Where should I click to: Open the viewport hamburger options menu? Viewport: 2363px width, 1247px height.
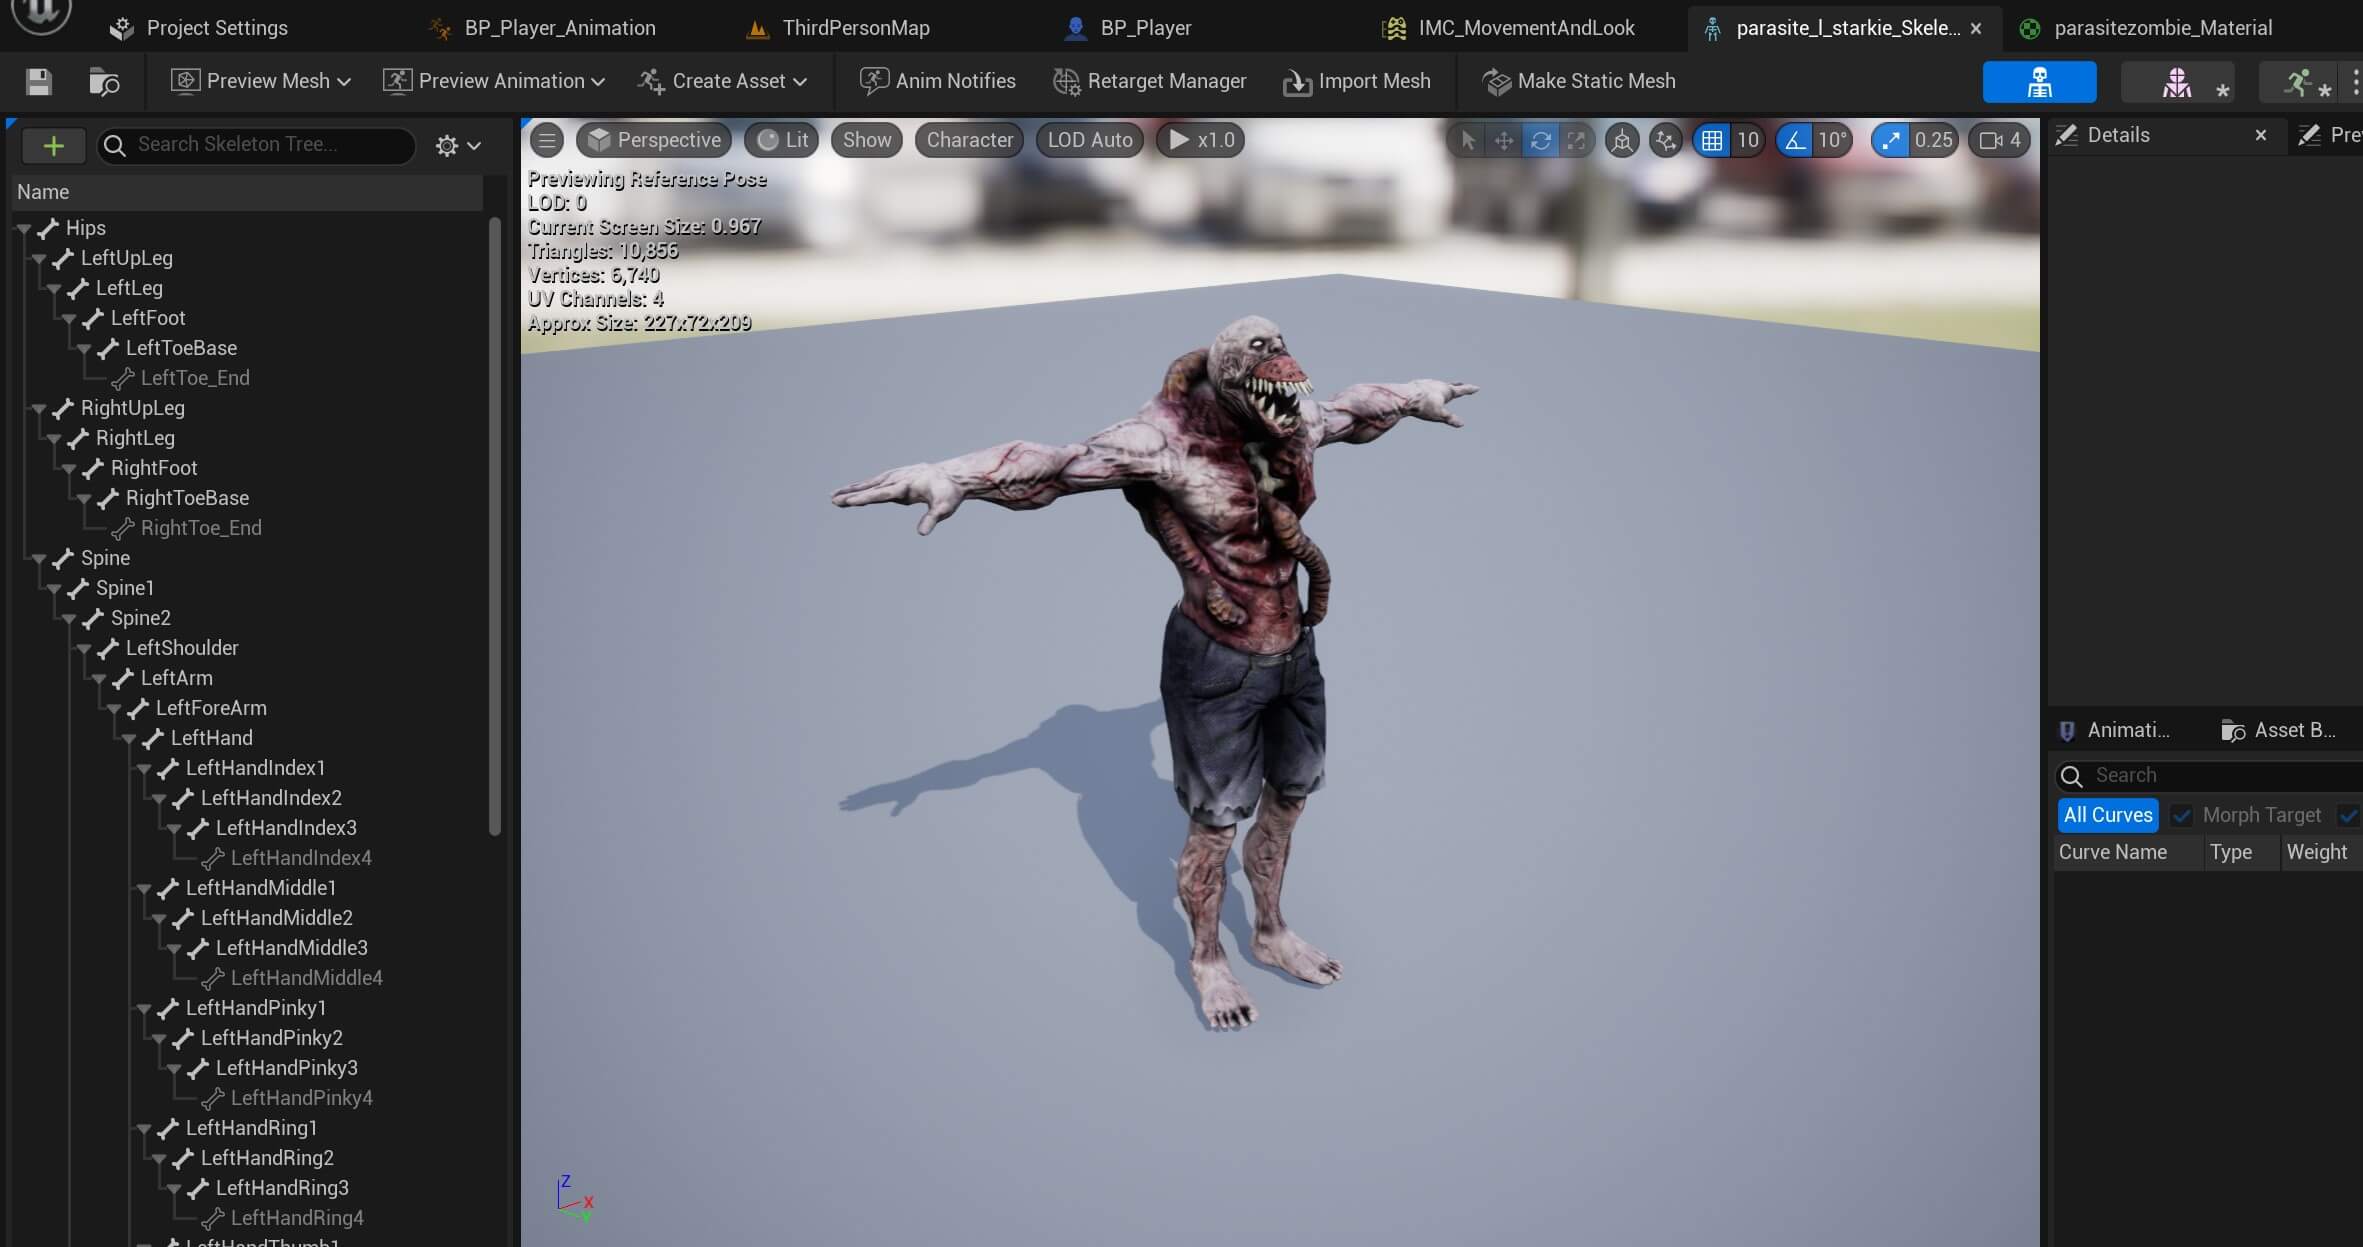(547, 140)
